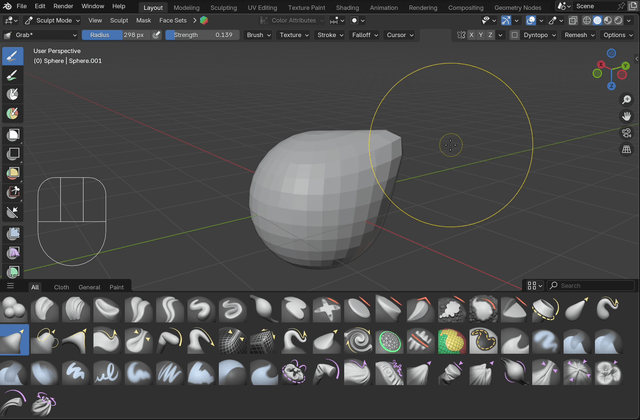Click the Blender logo icon
The width and height of the screenshot is (640, 420).
point(7,6)
